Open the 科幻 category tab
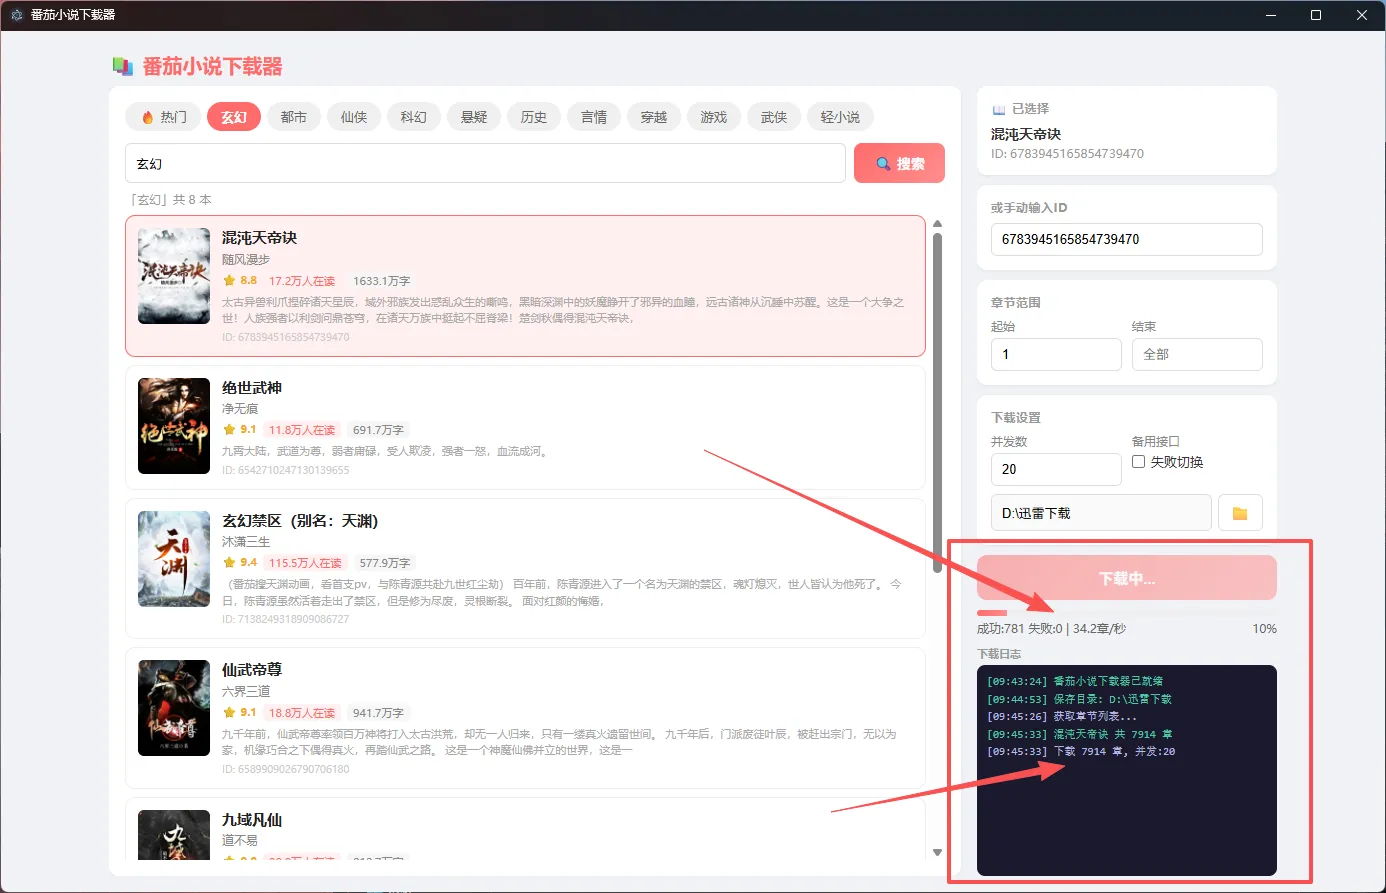 click(414, 117)
